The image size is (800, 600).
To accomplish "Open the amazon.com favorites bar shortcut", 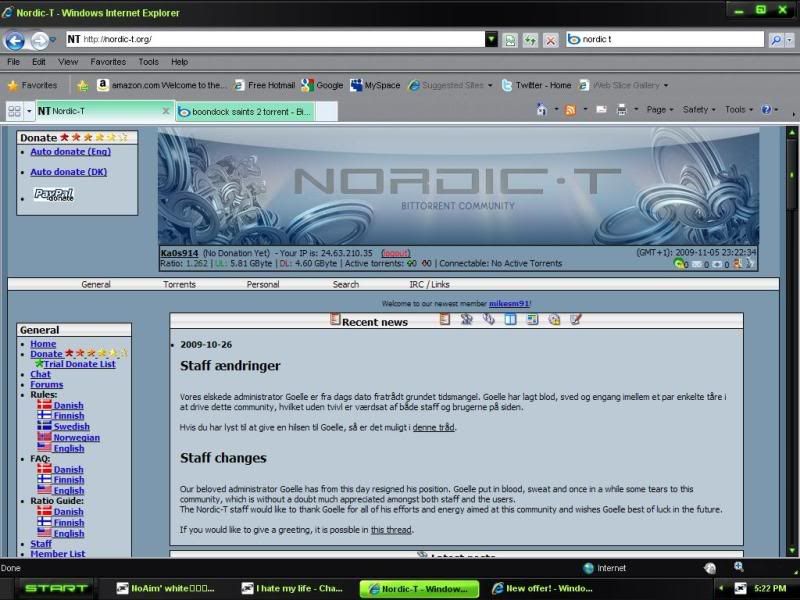I will coord(162,85).
